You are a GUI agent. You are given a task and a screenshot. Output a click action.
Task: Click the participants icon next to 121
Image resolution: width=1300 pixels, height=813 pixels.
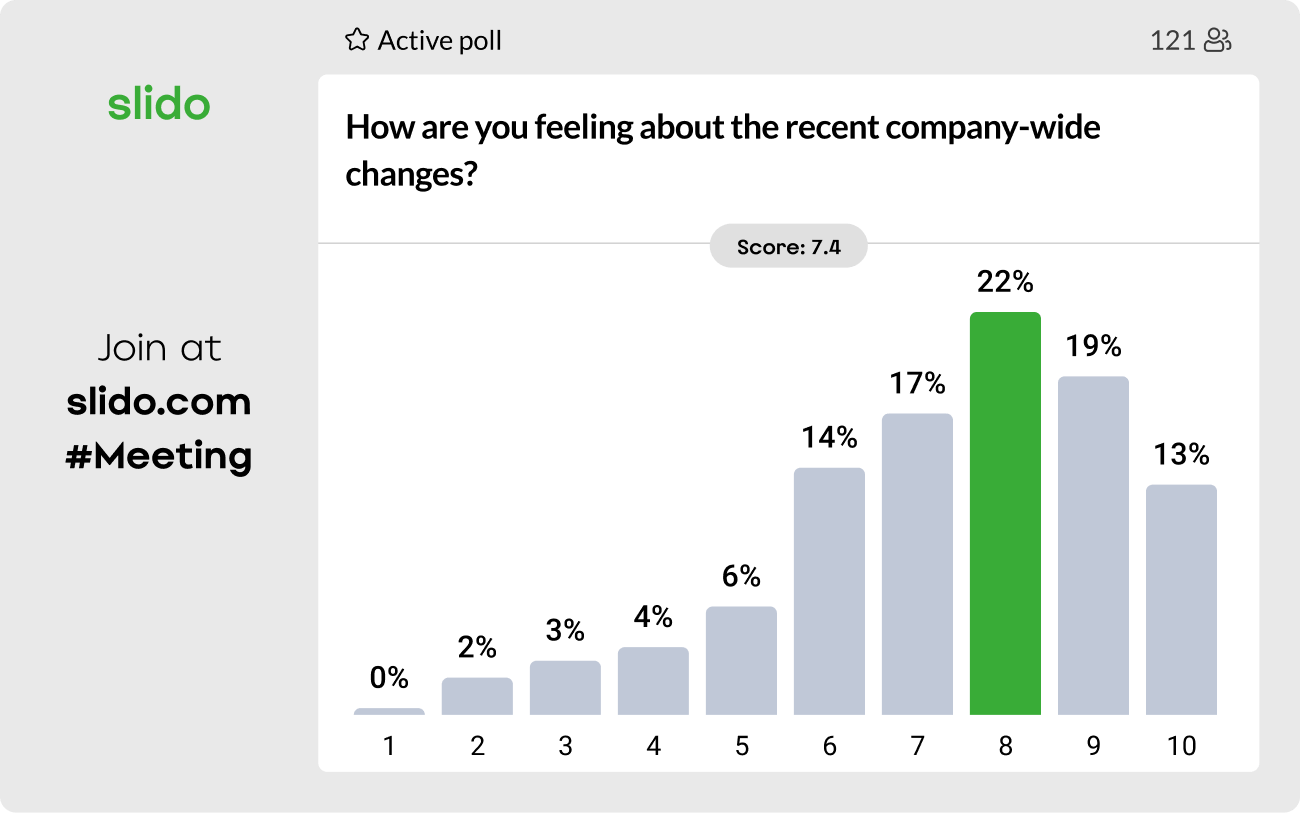[1217, 41]
